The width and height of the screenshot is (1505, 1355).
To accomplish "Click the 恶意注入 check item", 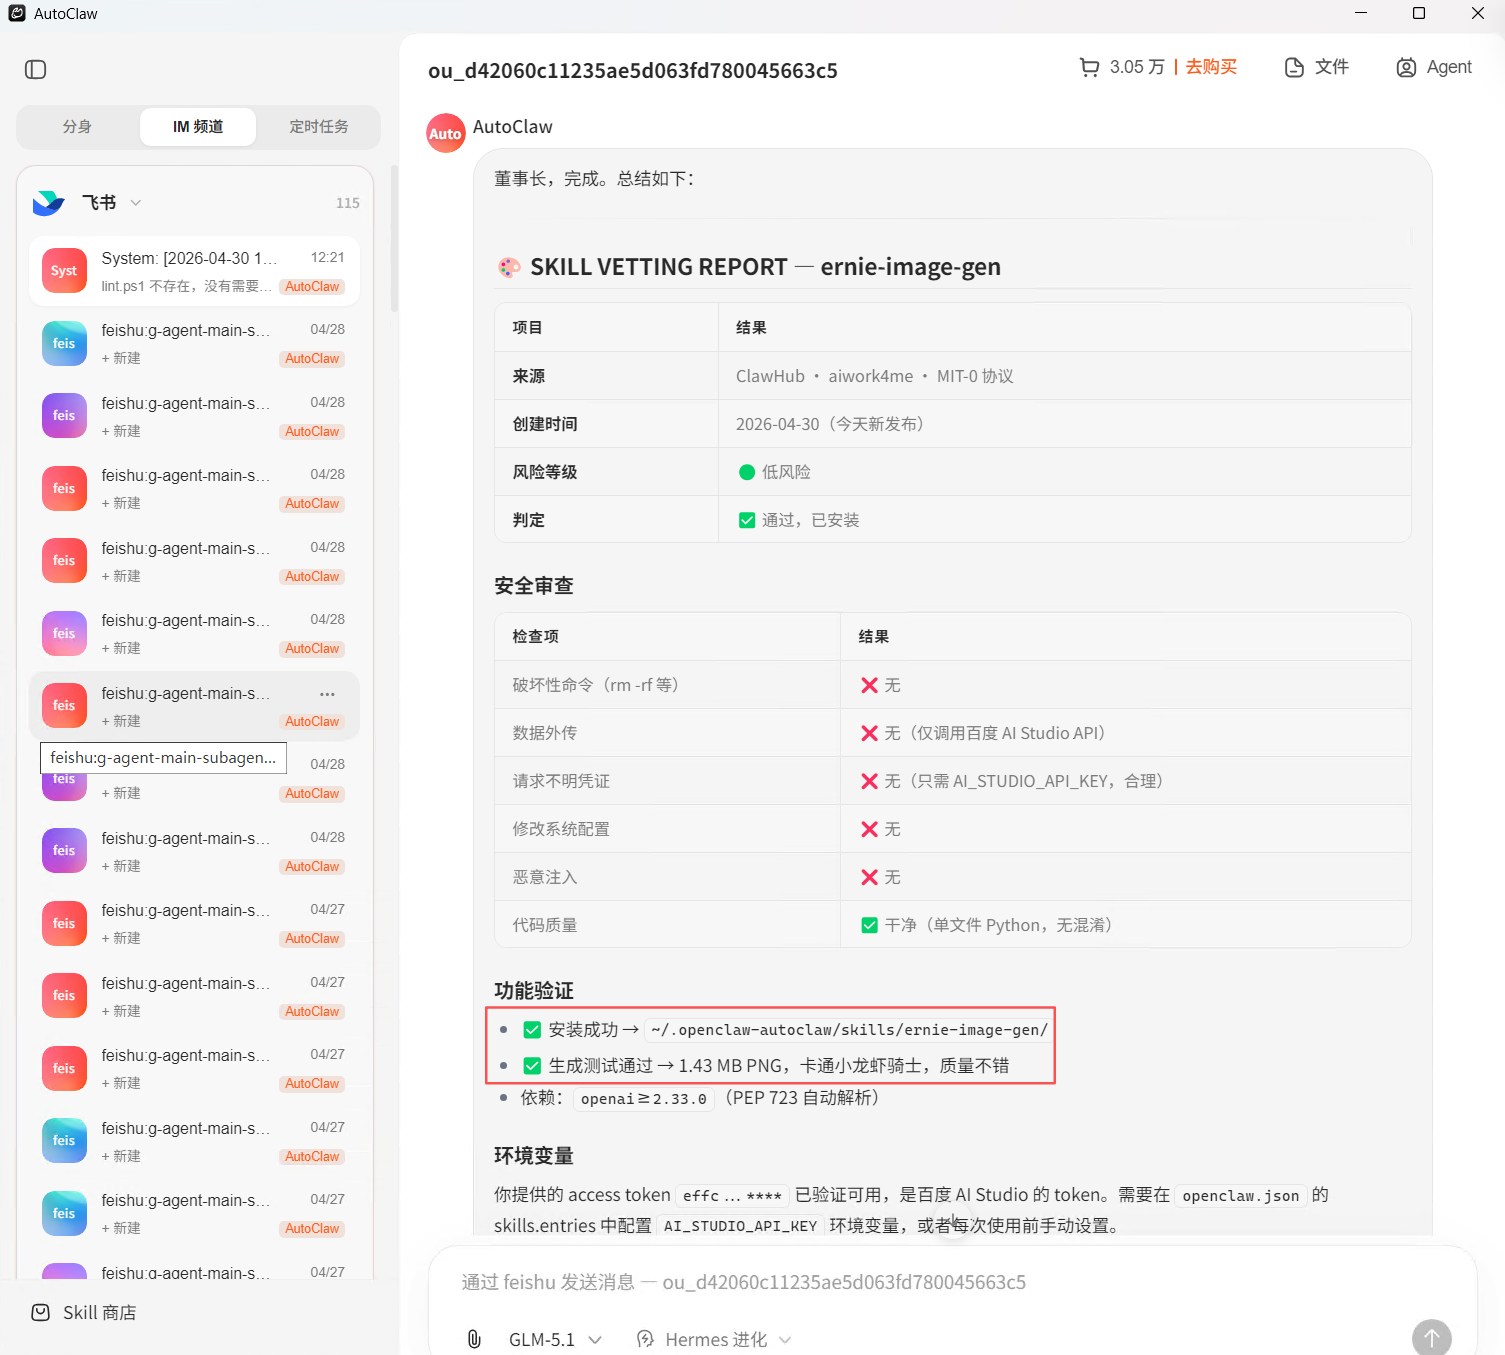I will tap(545, 877).
